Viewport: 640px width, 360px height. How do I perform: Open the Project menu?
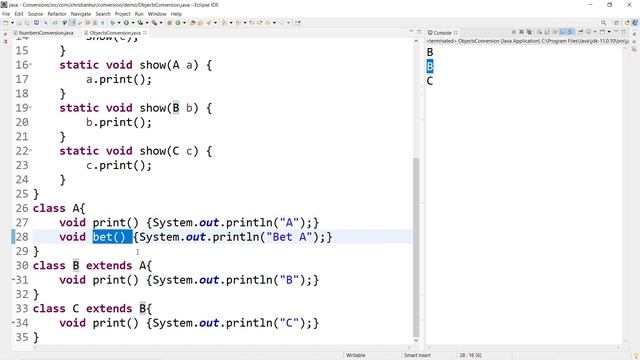pos(122,14)
